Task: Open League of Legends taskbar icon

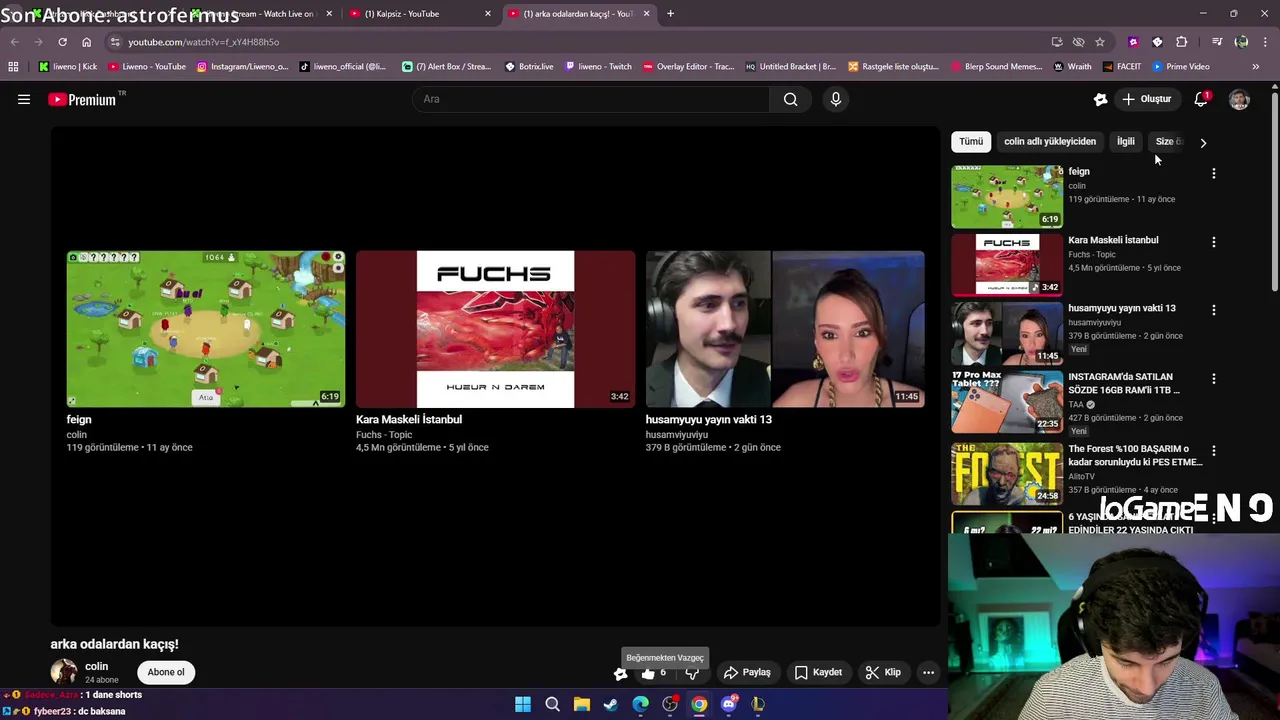Action: 758,704
